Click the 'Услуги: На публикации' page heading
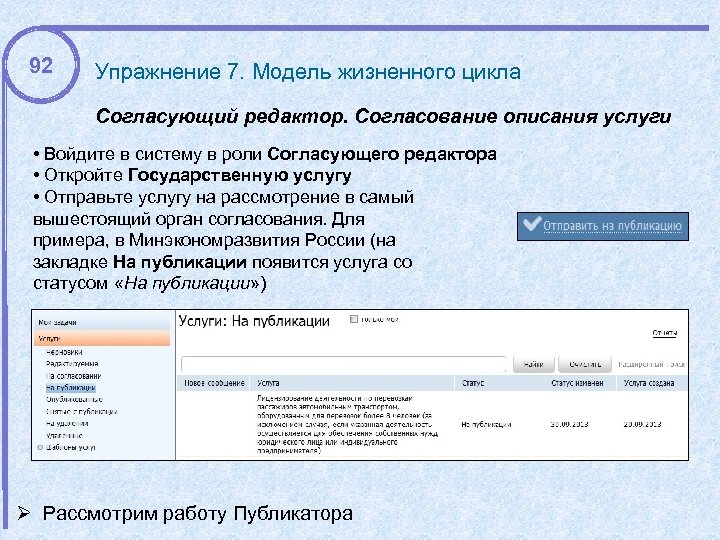 pos(254,321)
